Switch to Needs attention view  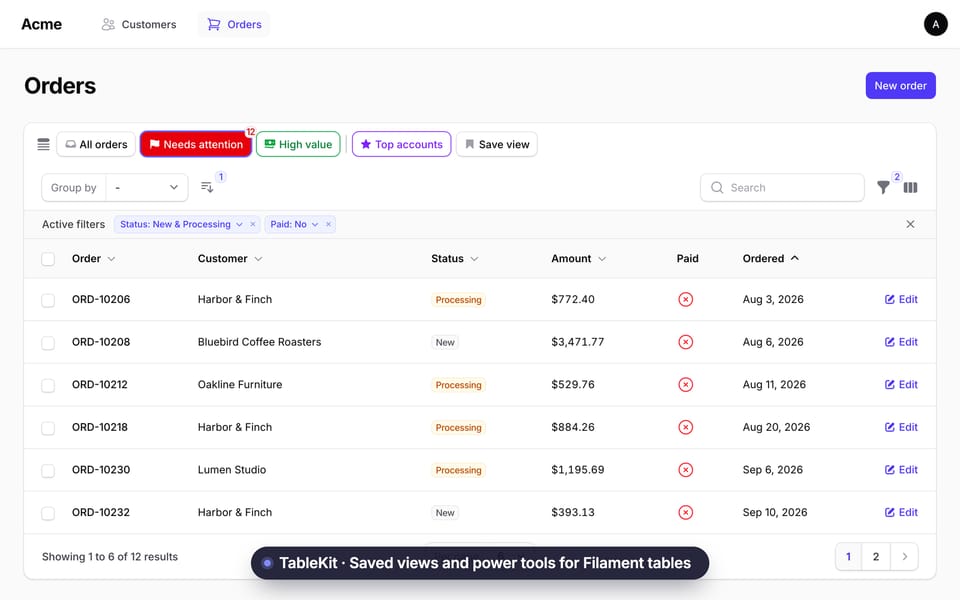(x=196, y=144)
